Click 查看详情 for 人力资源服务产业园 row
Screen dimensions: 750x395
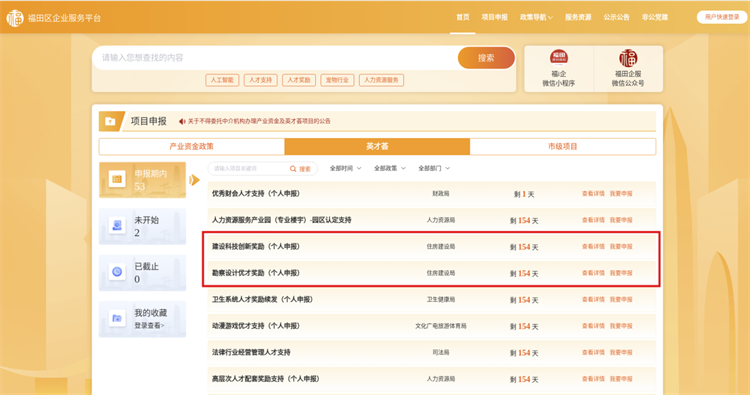coord(593,220)
